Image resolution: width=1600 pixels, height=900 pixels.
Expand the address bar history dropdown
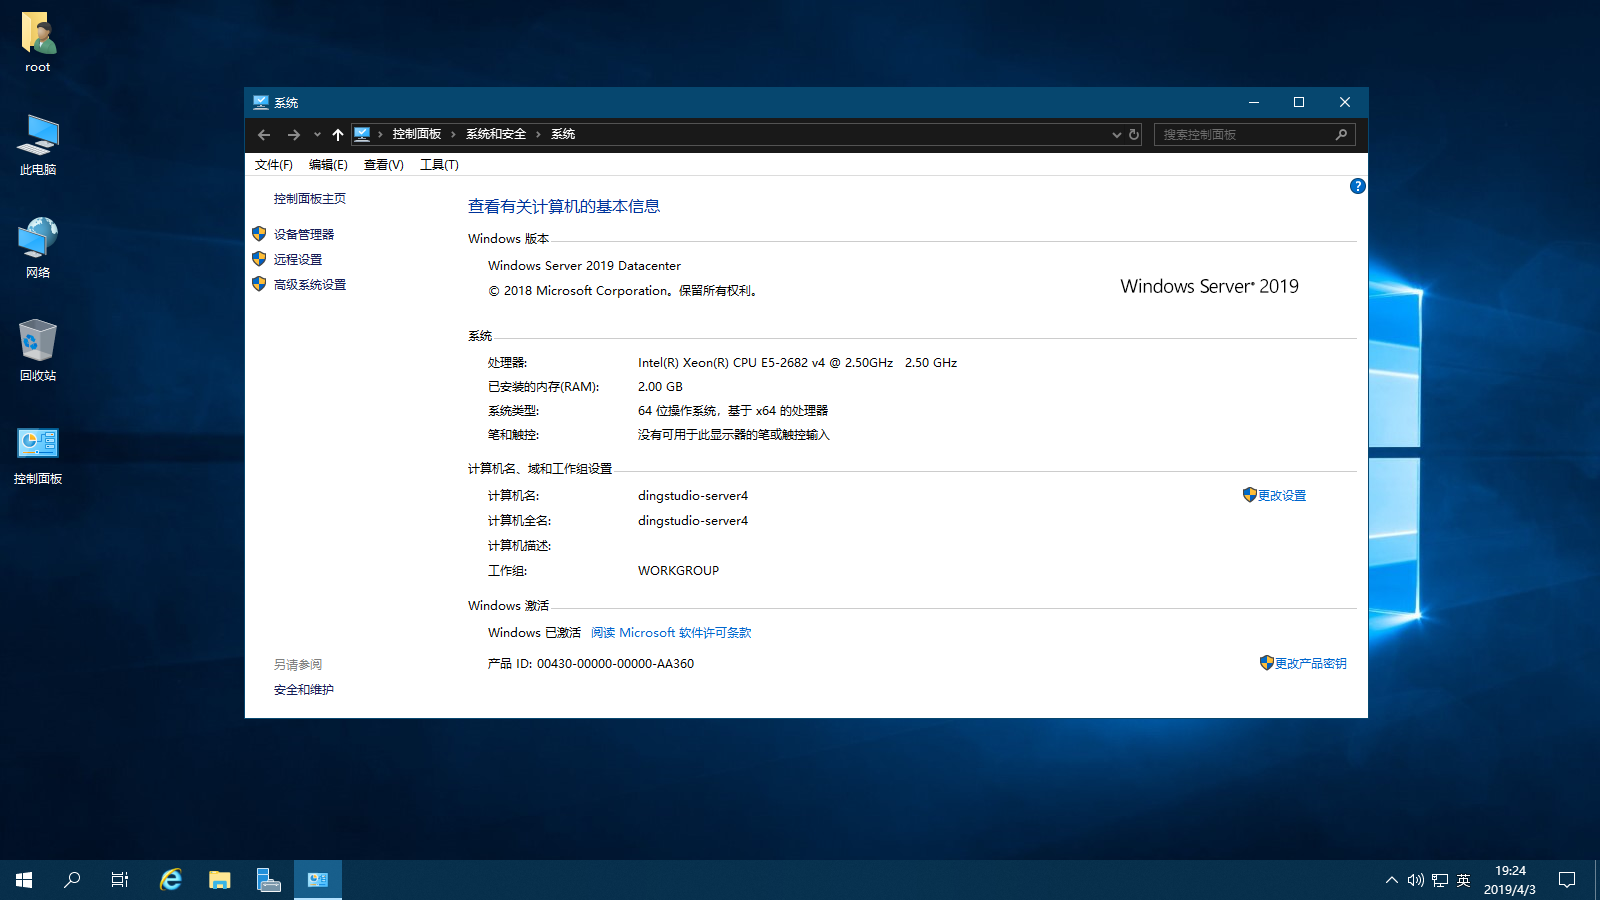tap(1116, 134)
